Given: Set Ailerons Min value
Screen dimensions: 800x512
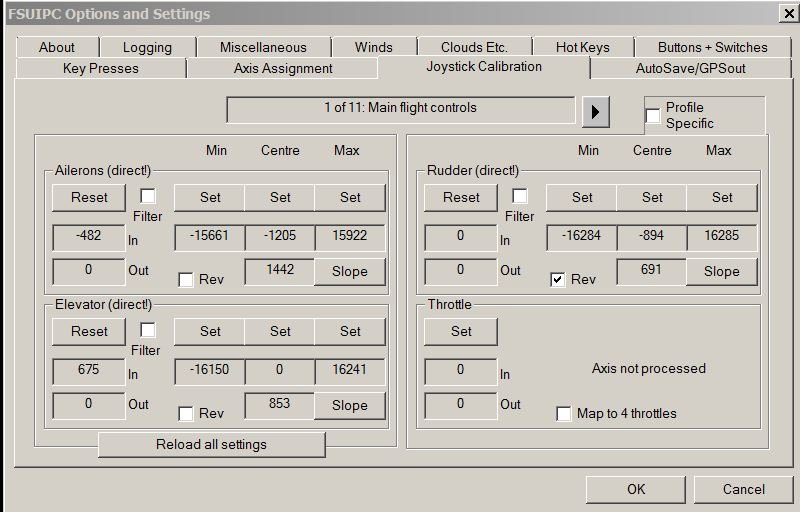Looking at the screenshot, I should coord(210,197).
